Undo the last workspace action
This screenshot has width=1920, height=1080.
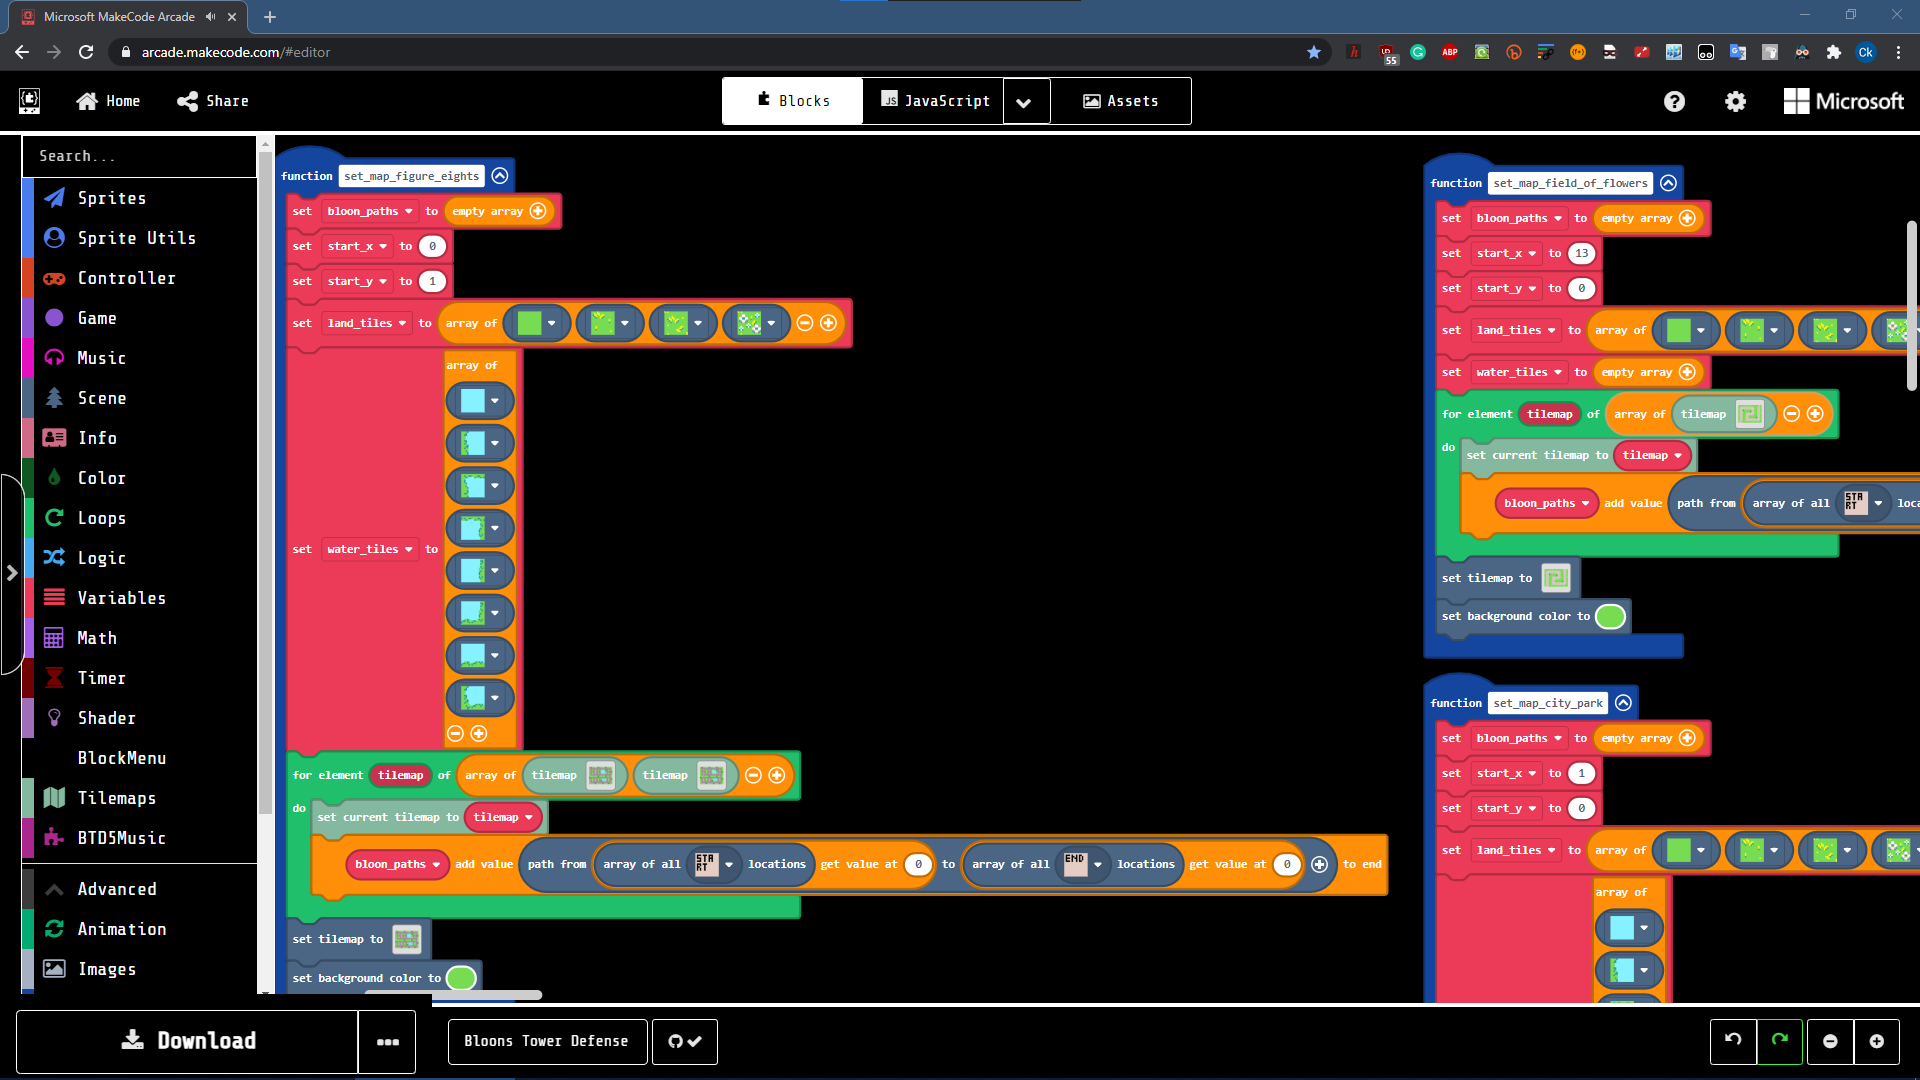pyautogui.click(x=1733, y=1041)
